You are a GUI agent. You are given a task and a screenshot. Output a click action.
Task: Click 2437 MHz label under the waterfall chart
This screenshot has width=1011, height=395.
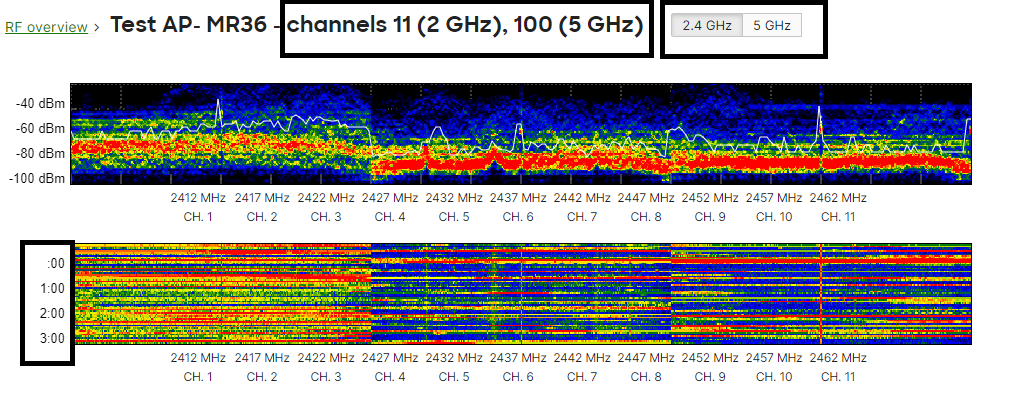(x=518, y=358)
